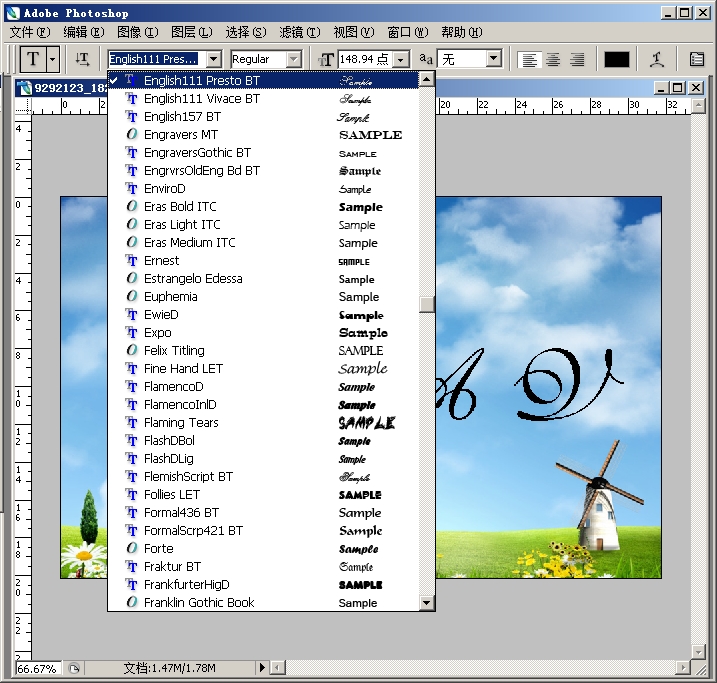The height and width of the screenshot is (683, 717).
Task: Open the 滤镜 menu
Action: [x=300, y=32]
